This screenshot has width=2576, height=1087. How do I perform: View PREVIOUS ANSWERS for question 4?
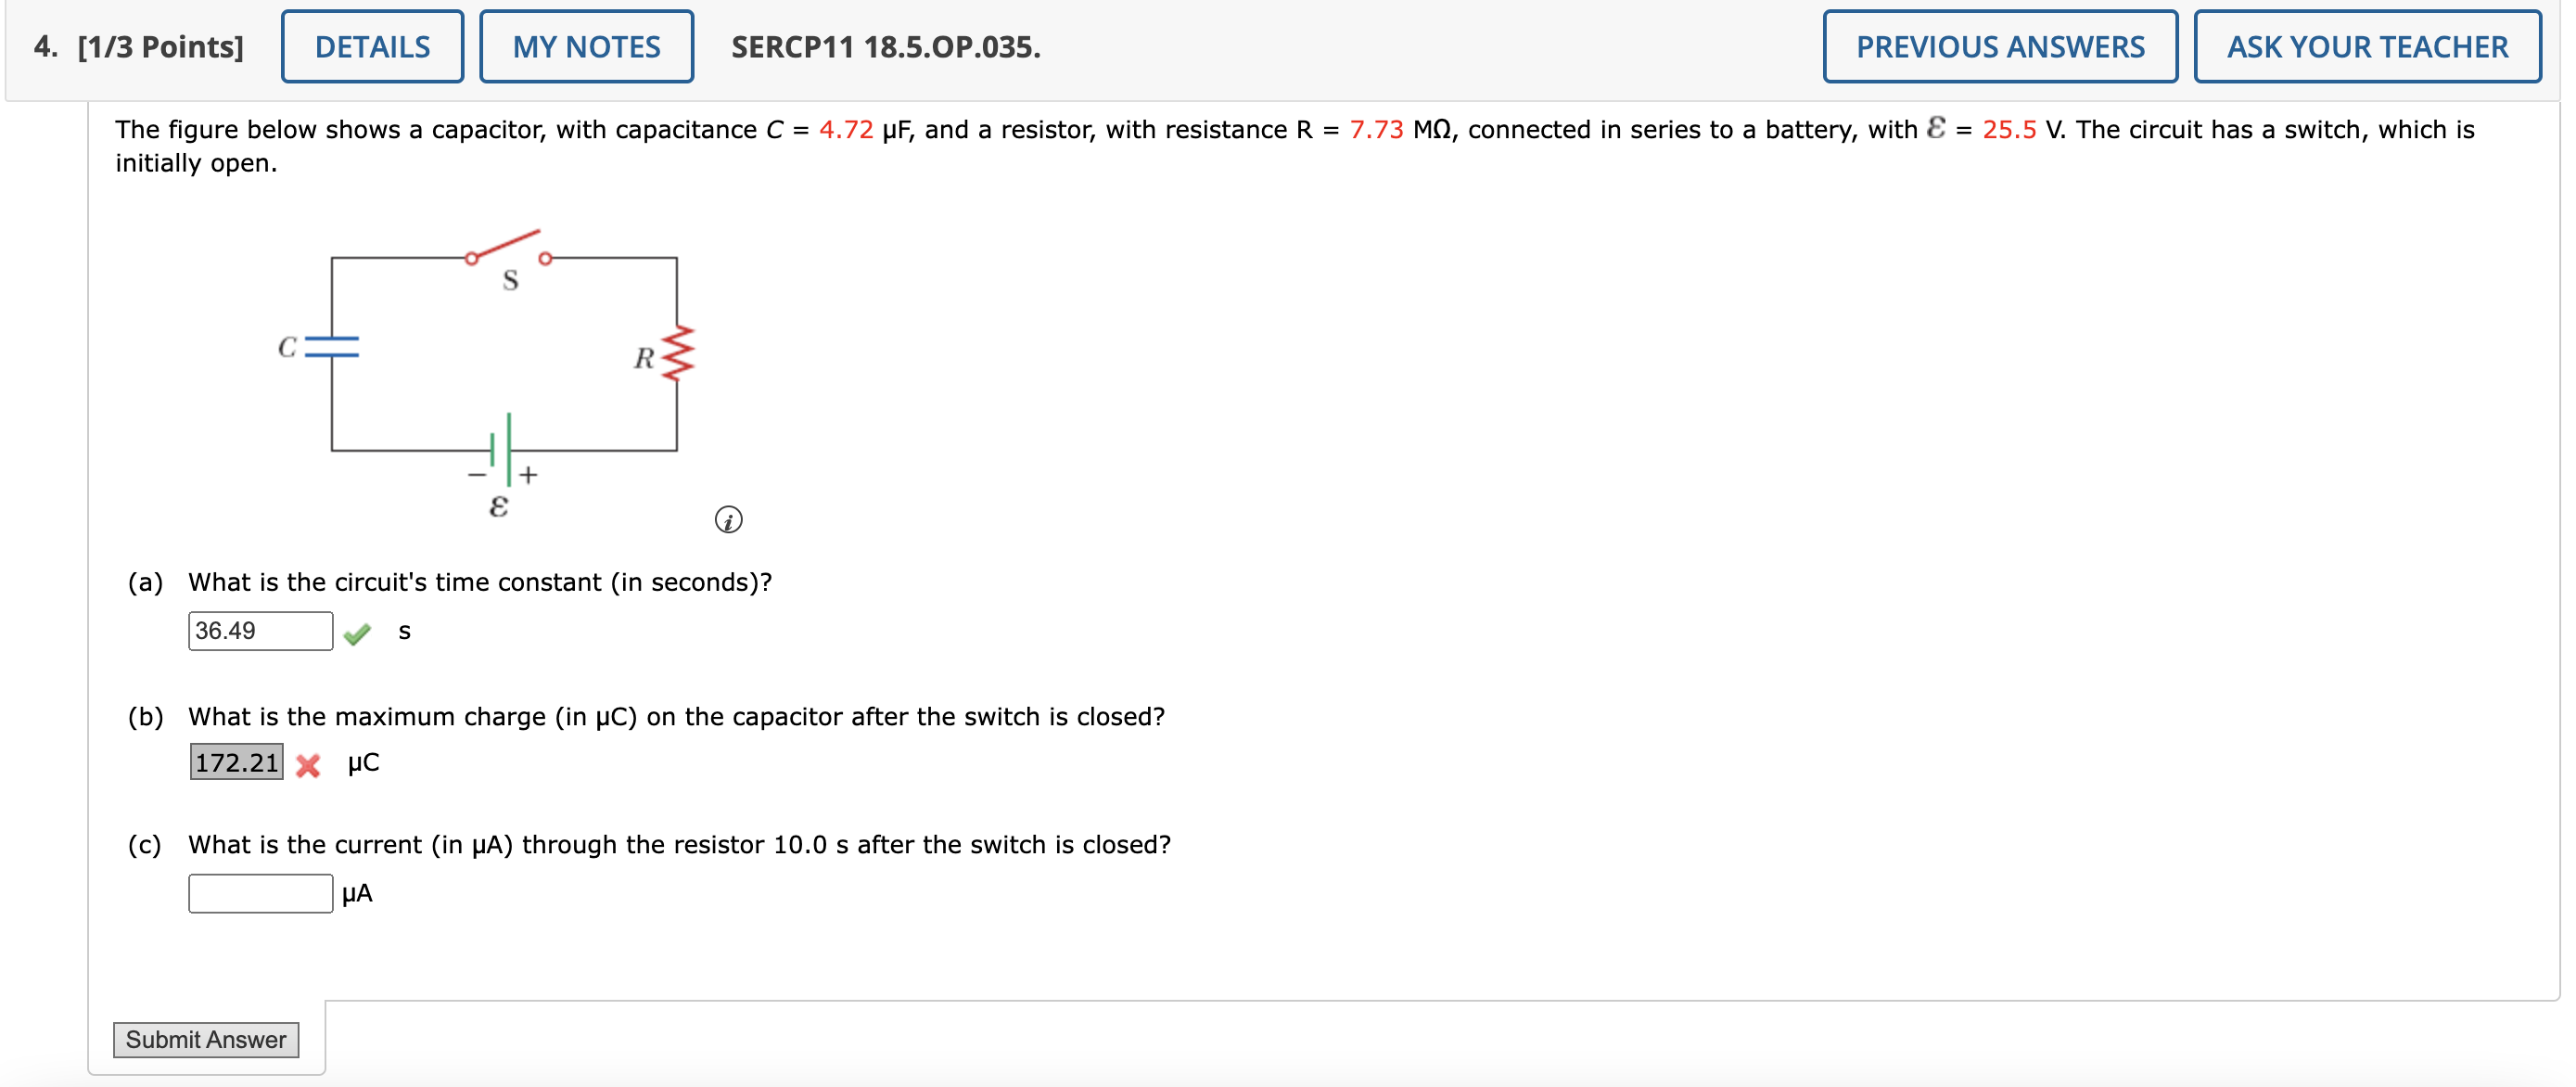[2000, 46]
